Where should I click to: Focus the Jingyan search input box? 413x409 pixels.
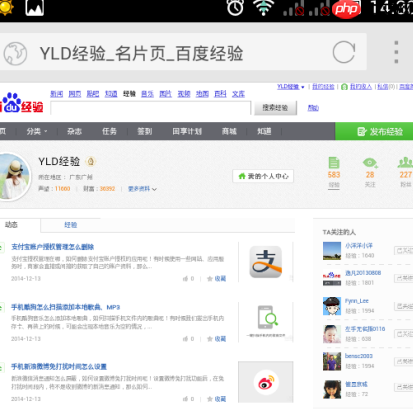click(x=151, y=108)
